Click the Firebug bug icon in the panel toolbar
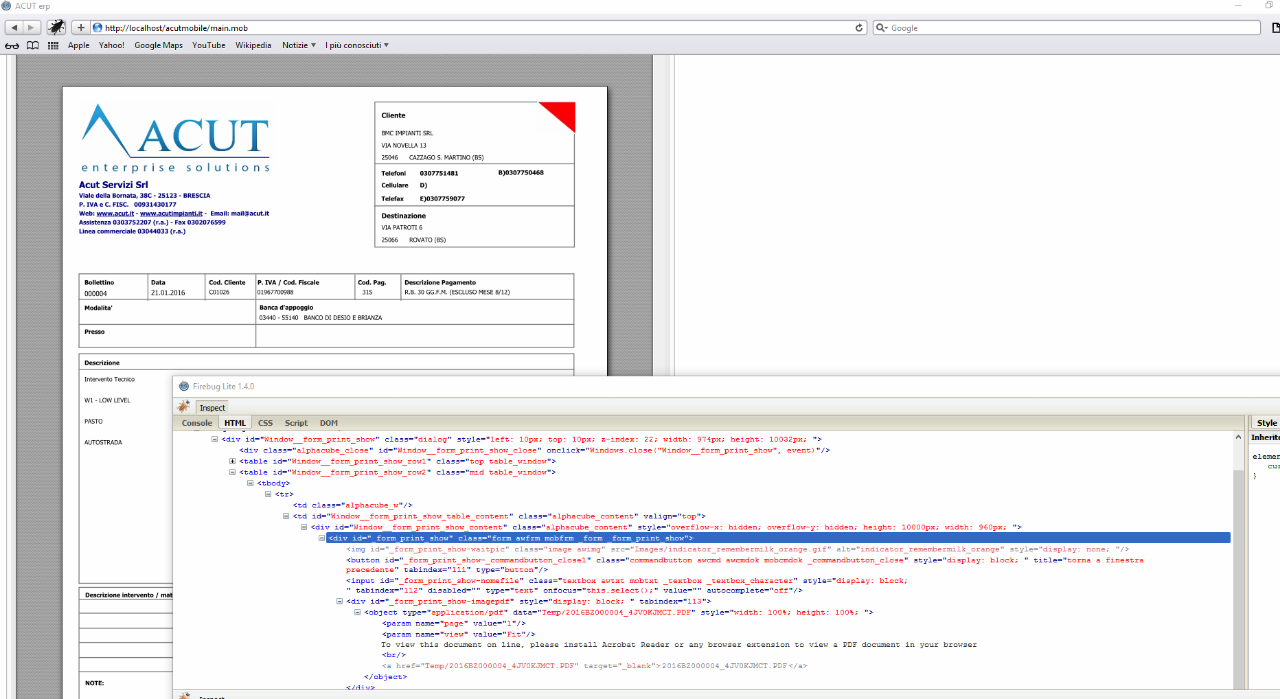The image size is (1280, 699). click(x=183, y=407)
